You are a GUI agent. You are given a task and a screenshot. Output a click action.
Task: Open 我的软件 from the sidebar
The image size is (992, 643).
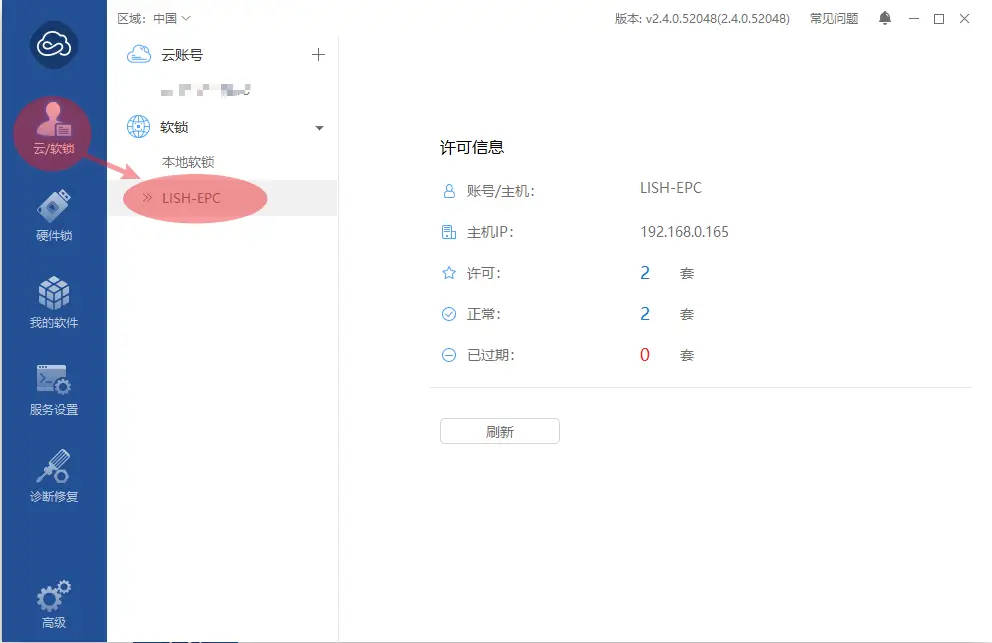click(x=53, y=302)
